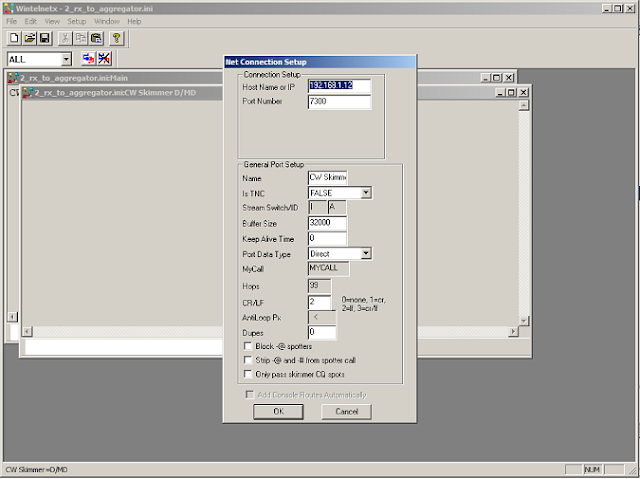This screenshot has width=640, height=479.
Task: Click the connect ports toolbar icon
Action: click(88, 59)
